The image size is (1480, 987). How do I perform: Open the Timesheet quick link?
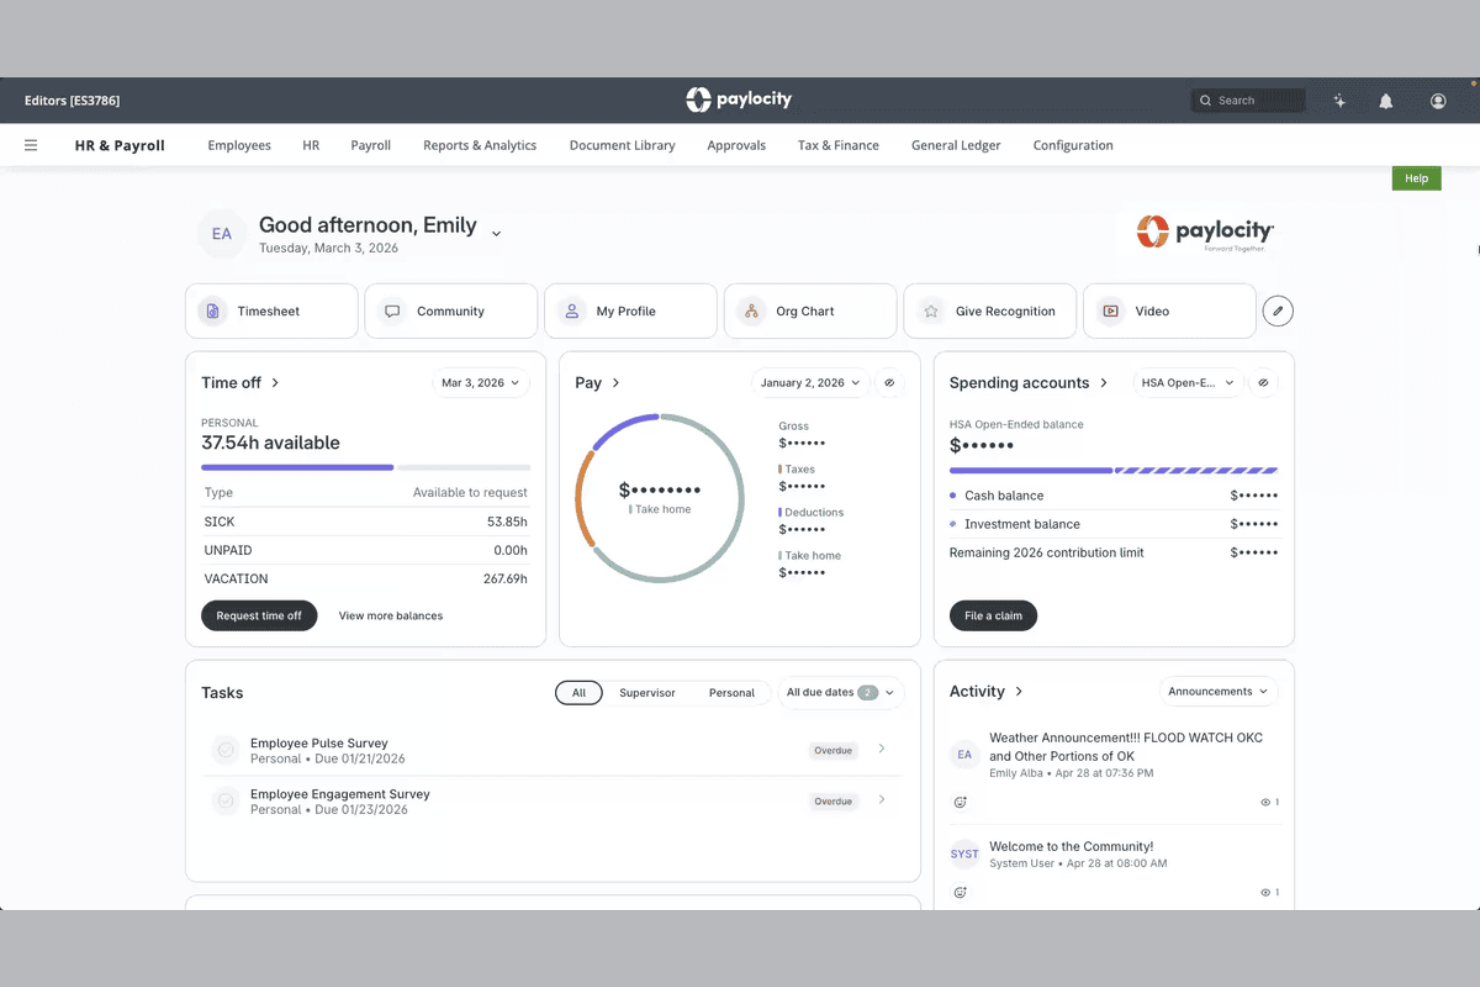pyautogui.click(x=271, y=311)
